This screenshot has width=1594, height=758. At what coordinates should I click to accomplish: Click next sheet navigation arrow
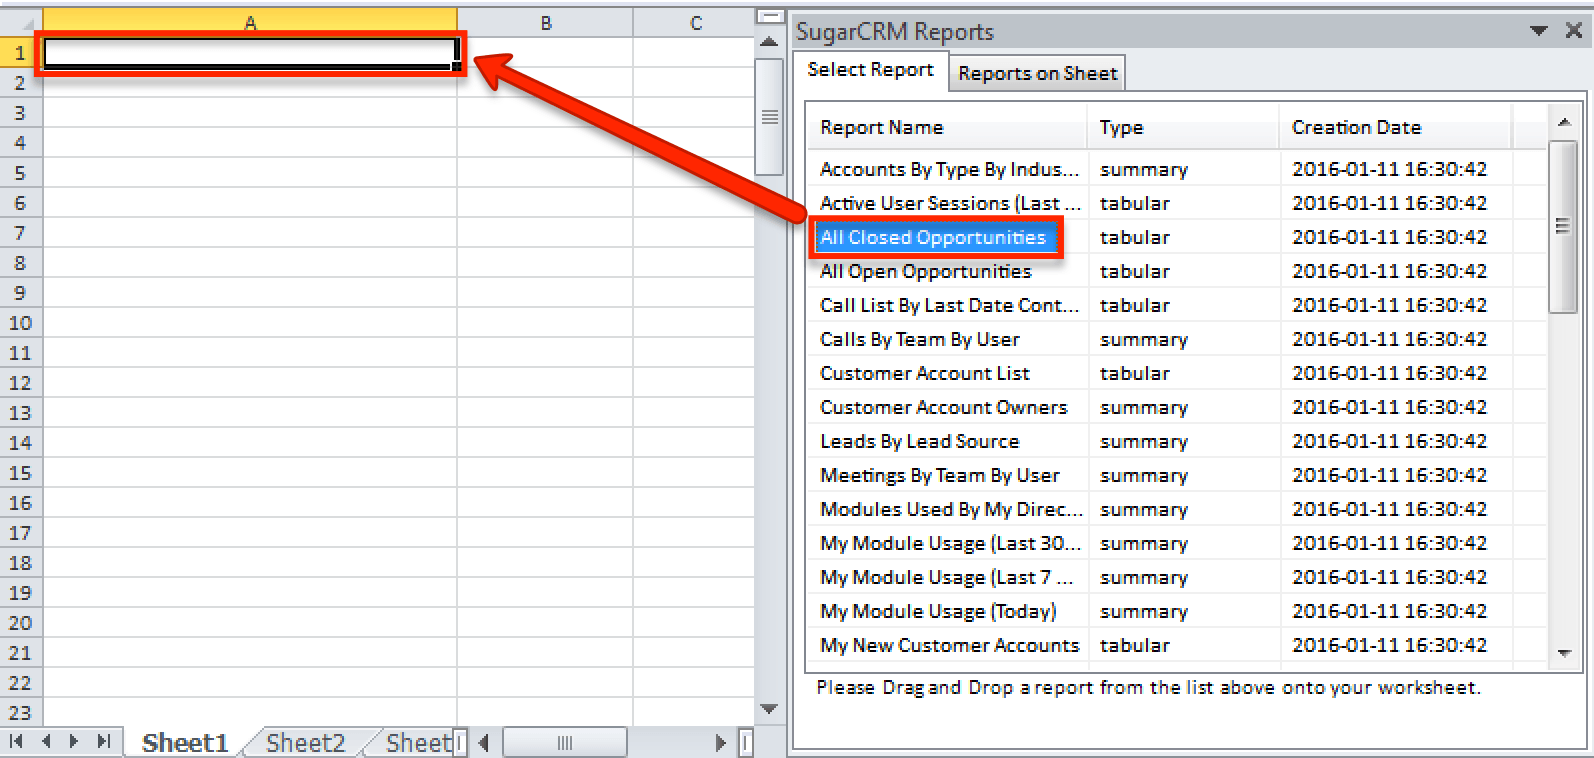74,742
